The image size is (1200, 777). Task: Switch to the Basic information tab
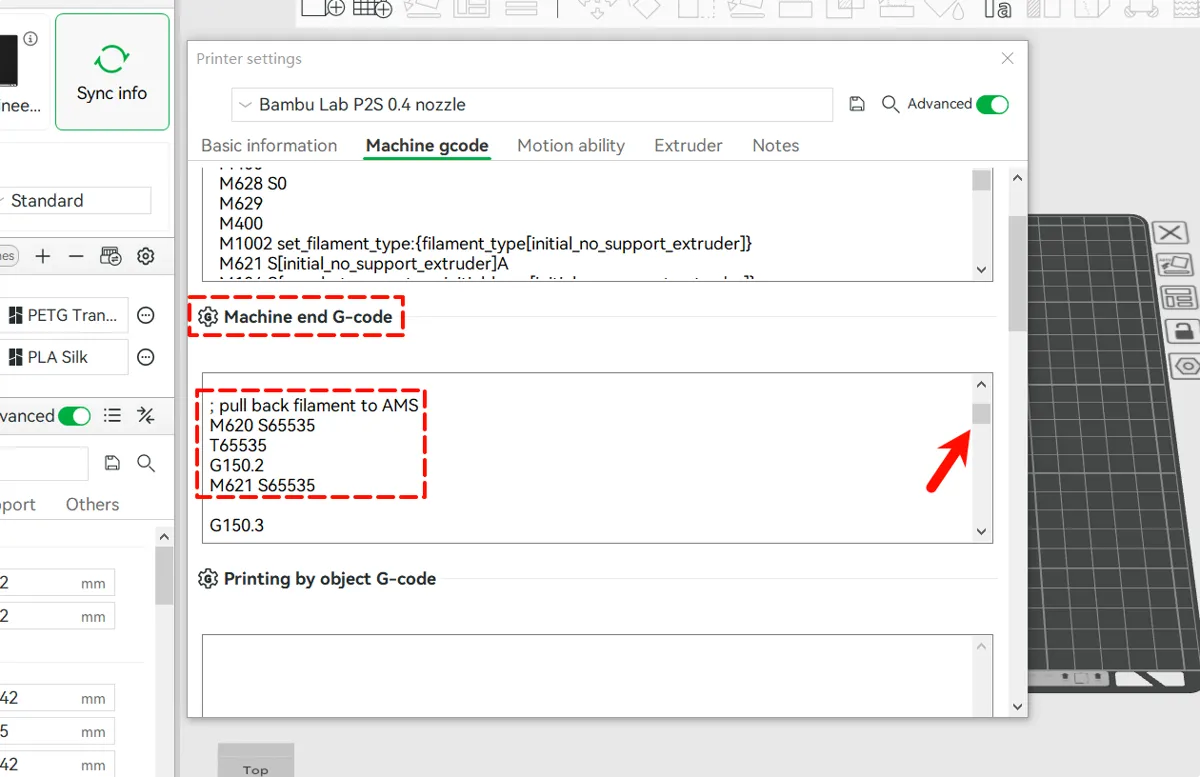pyautogui.click(x=269, y=145)
